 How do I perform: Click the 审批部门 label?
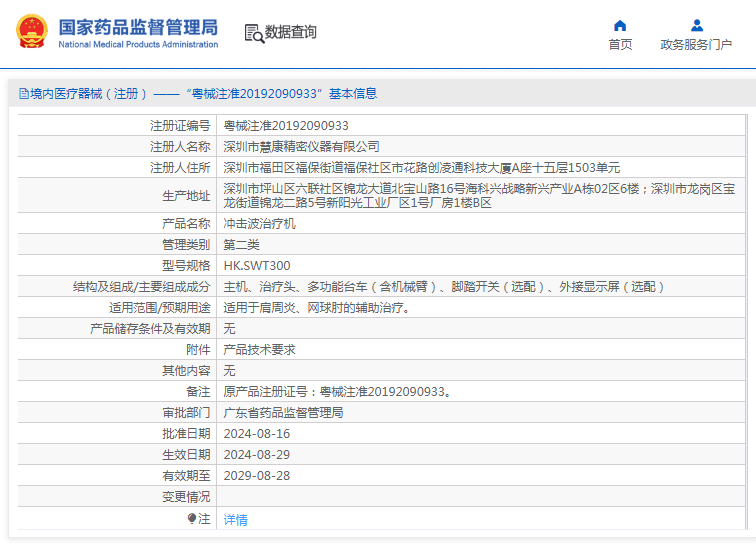point(186,413)
